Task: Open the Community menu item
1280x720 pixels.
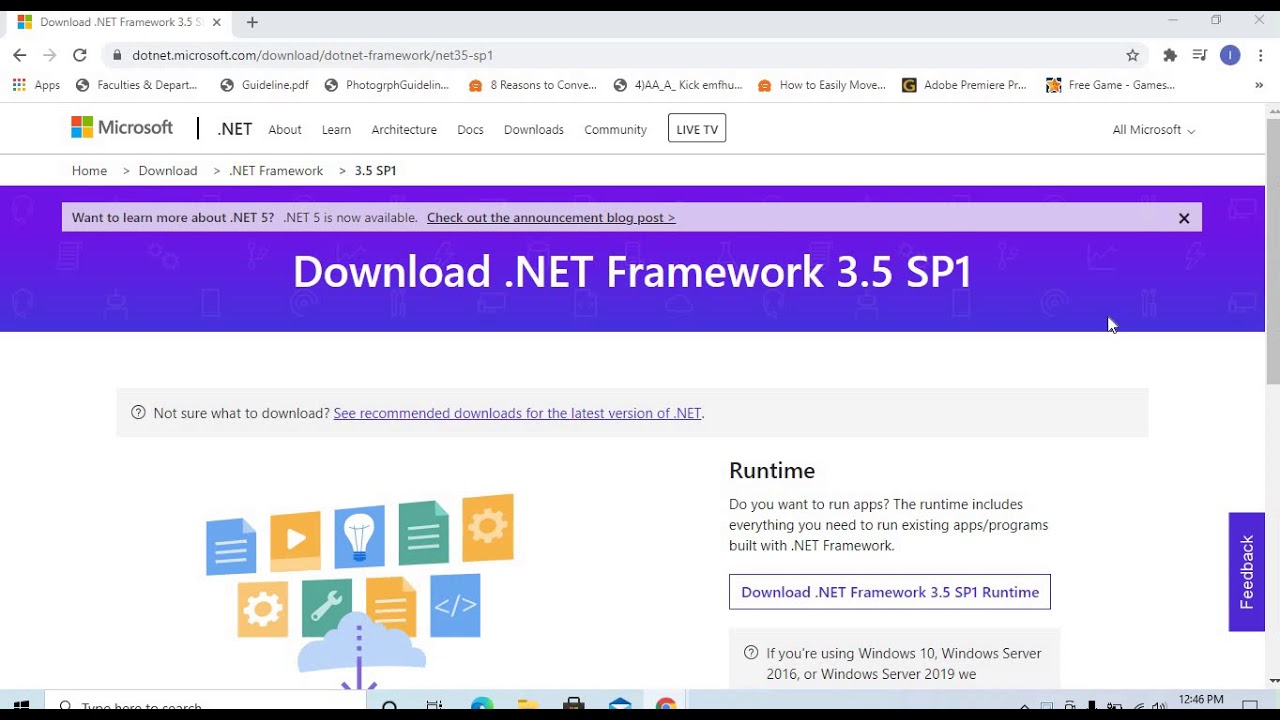Action: (615, 129)
